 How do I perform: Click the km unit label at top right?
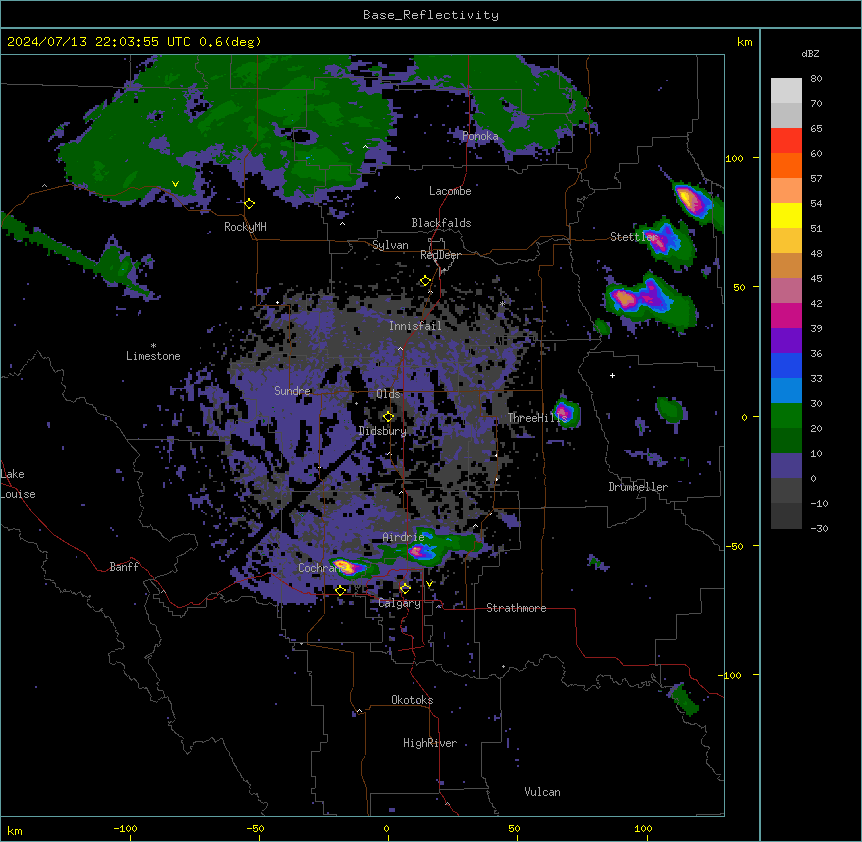[744, 42]
